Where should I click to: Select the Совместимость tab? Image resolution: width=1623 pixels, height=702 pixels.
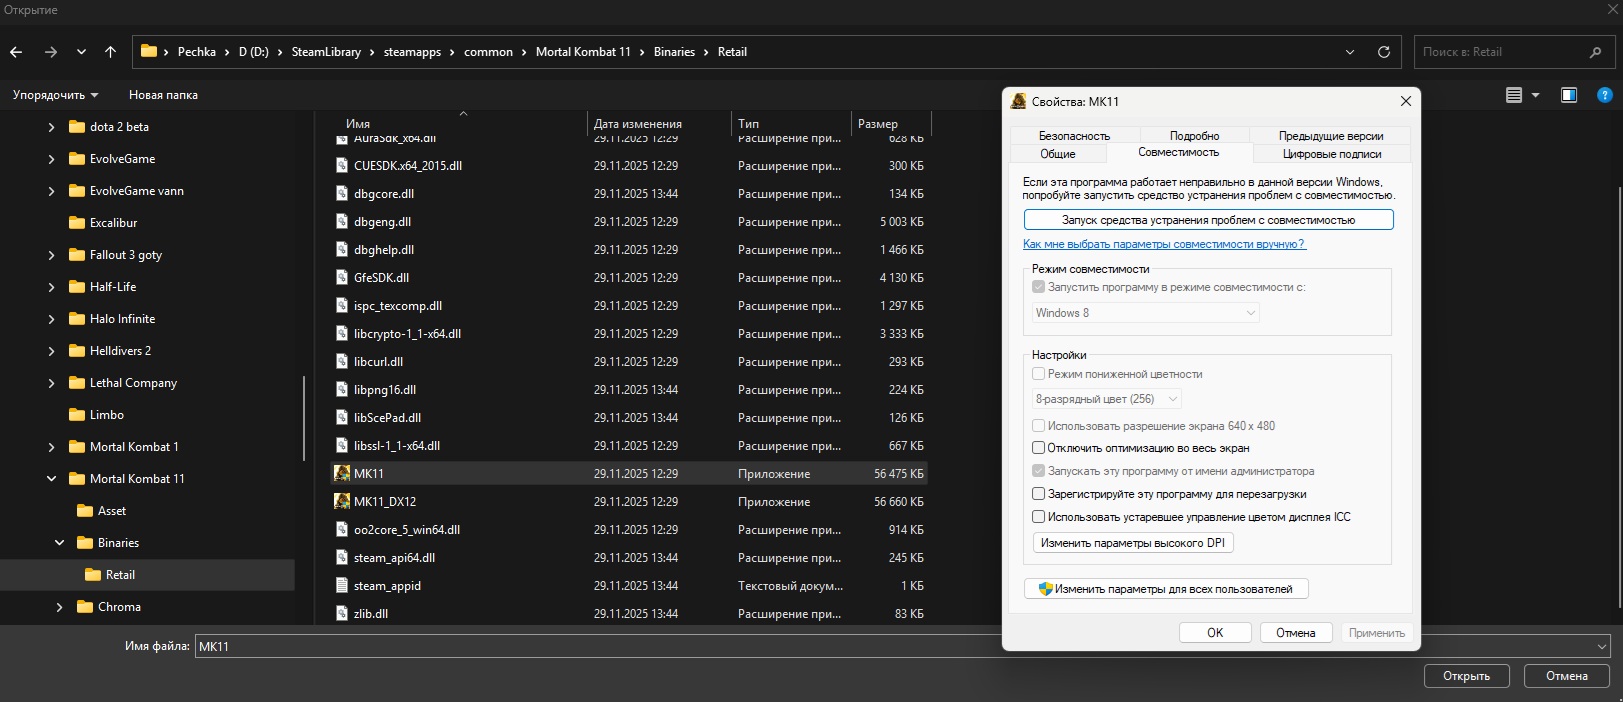(1179, 152)
